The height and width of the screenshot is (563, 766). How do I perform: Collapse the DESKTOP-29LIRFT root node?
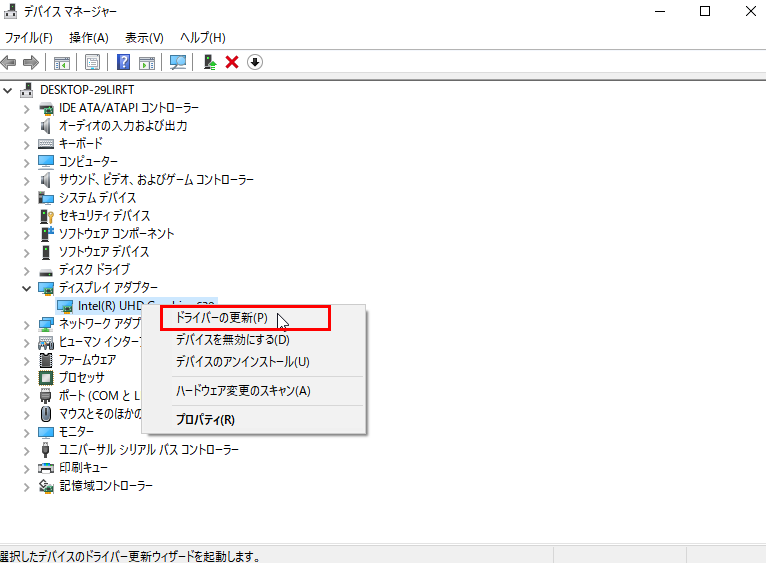[x=7, y=90]
